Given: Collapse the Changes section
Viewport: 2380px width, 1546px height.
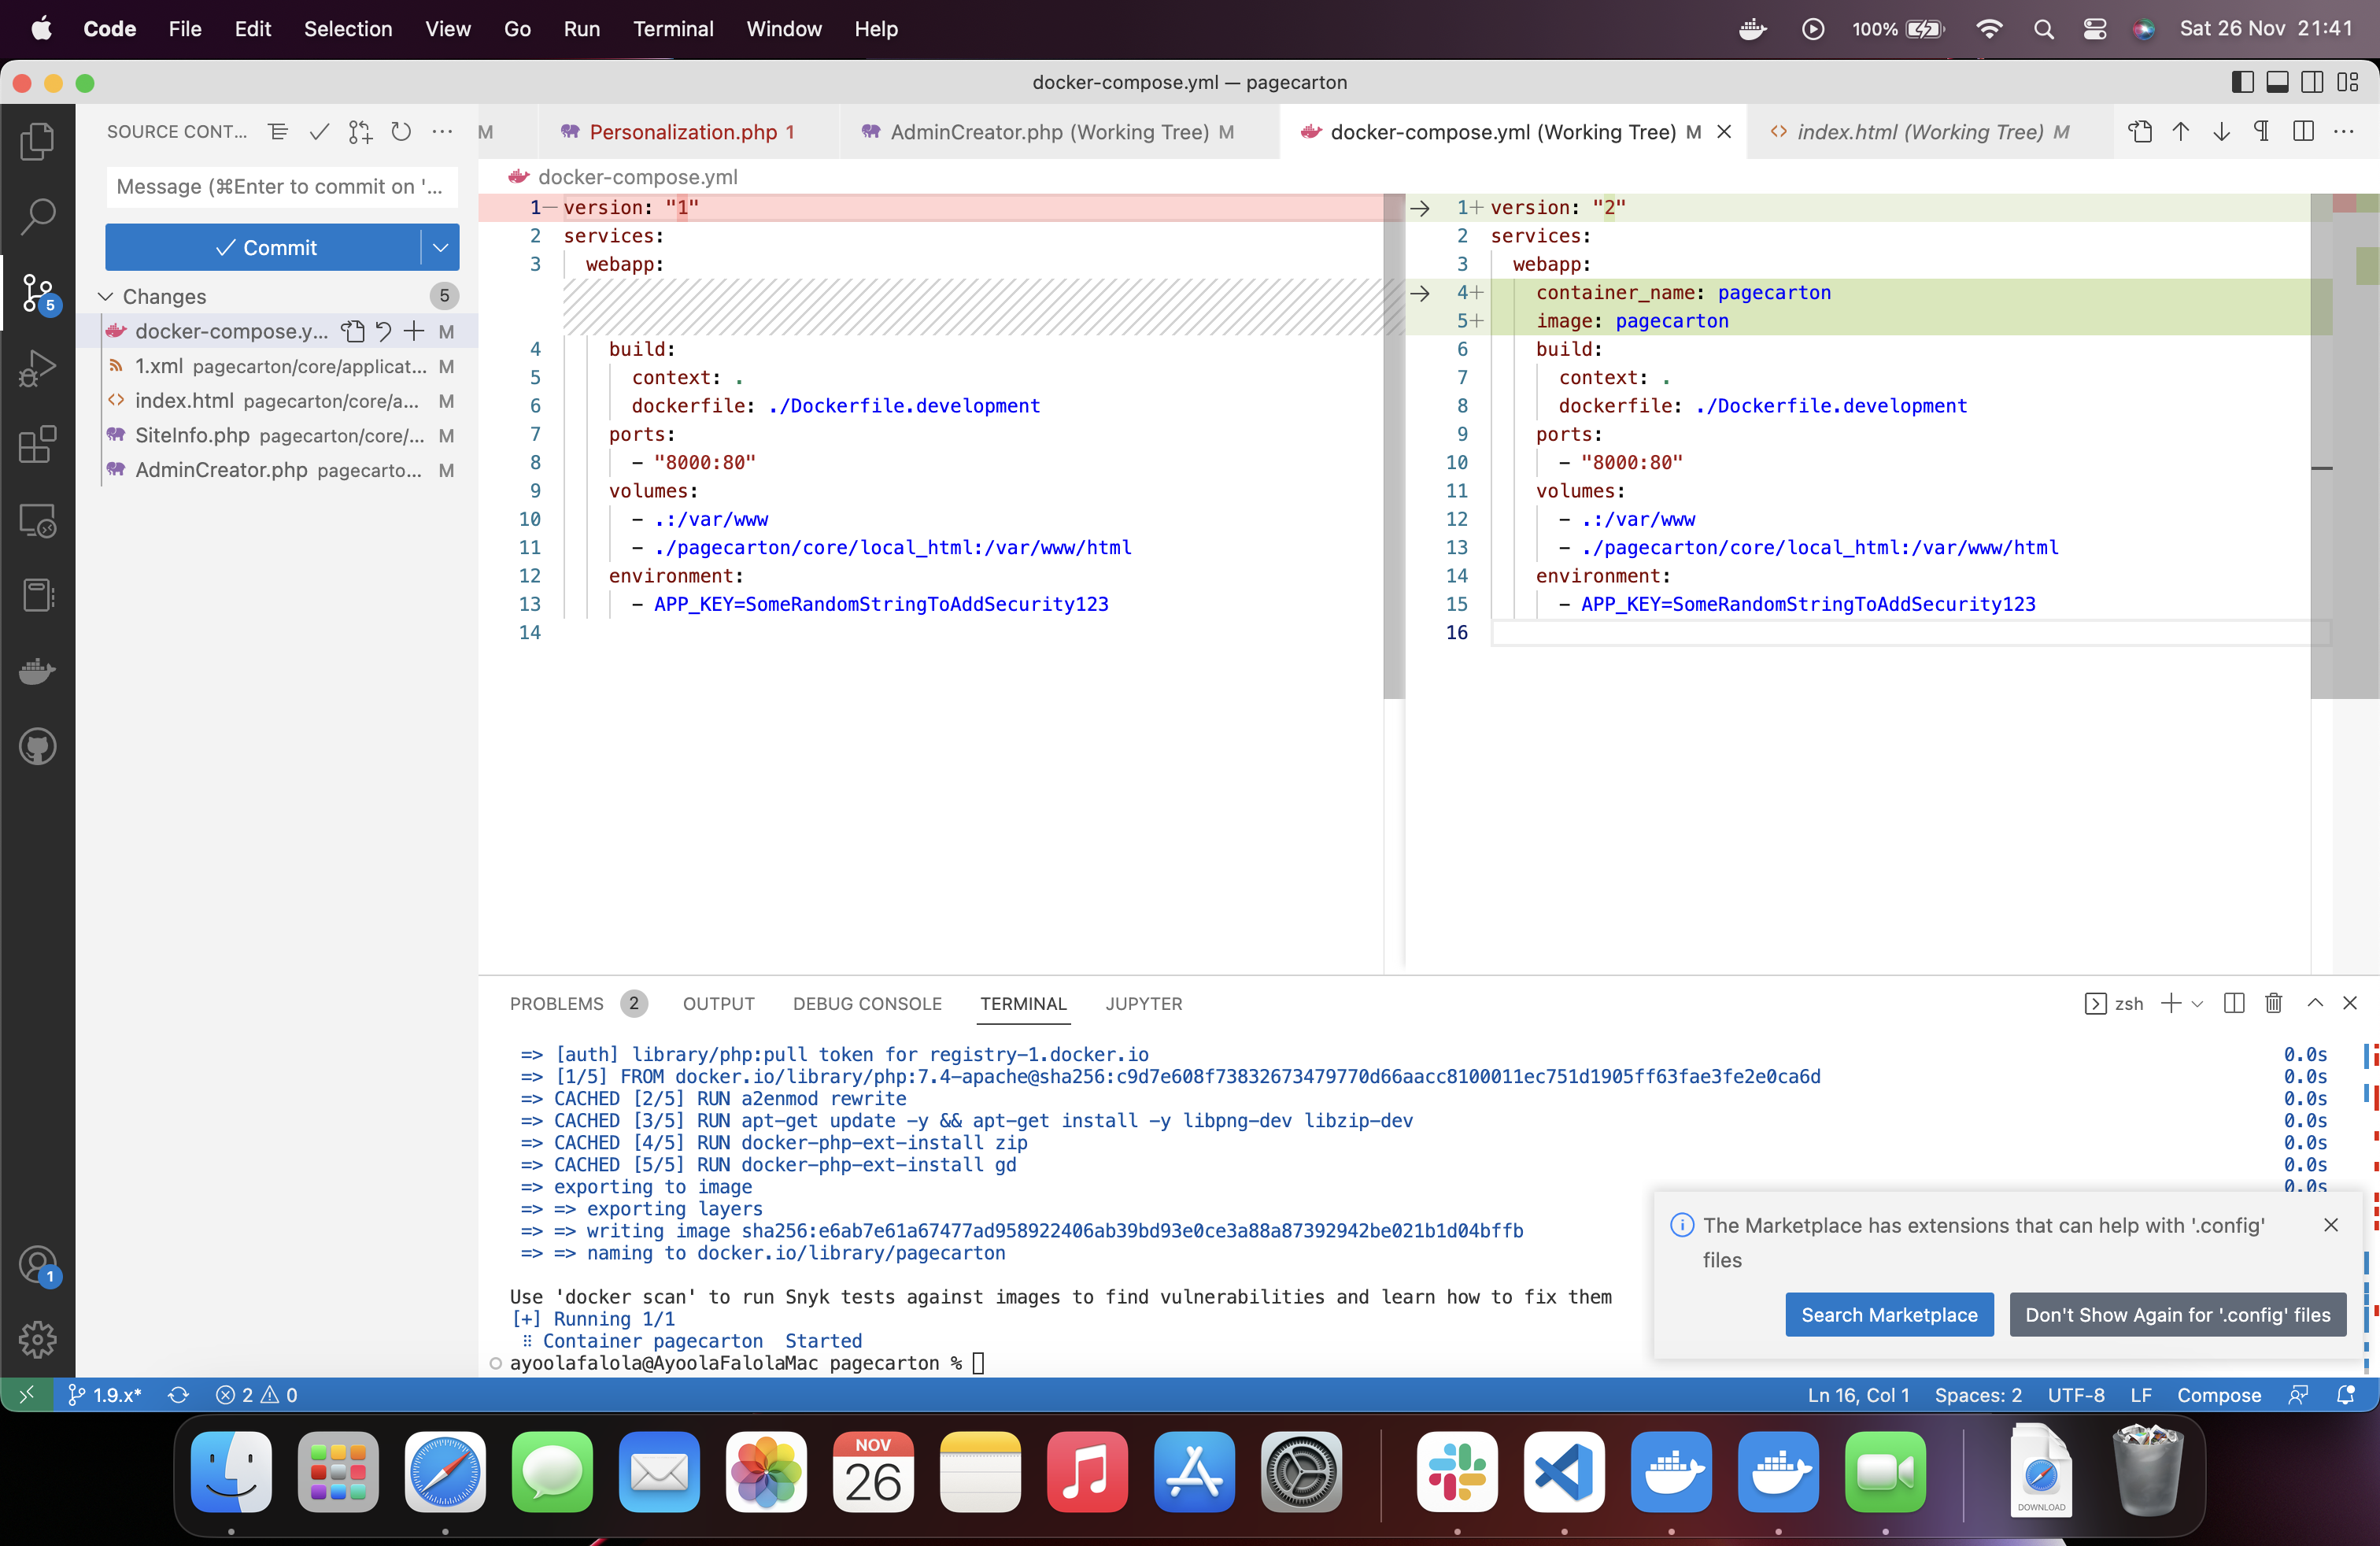Looking at the screenshot, I should 106,297.
